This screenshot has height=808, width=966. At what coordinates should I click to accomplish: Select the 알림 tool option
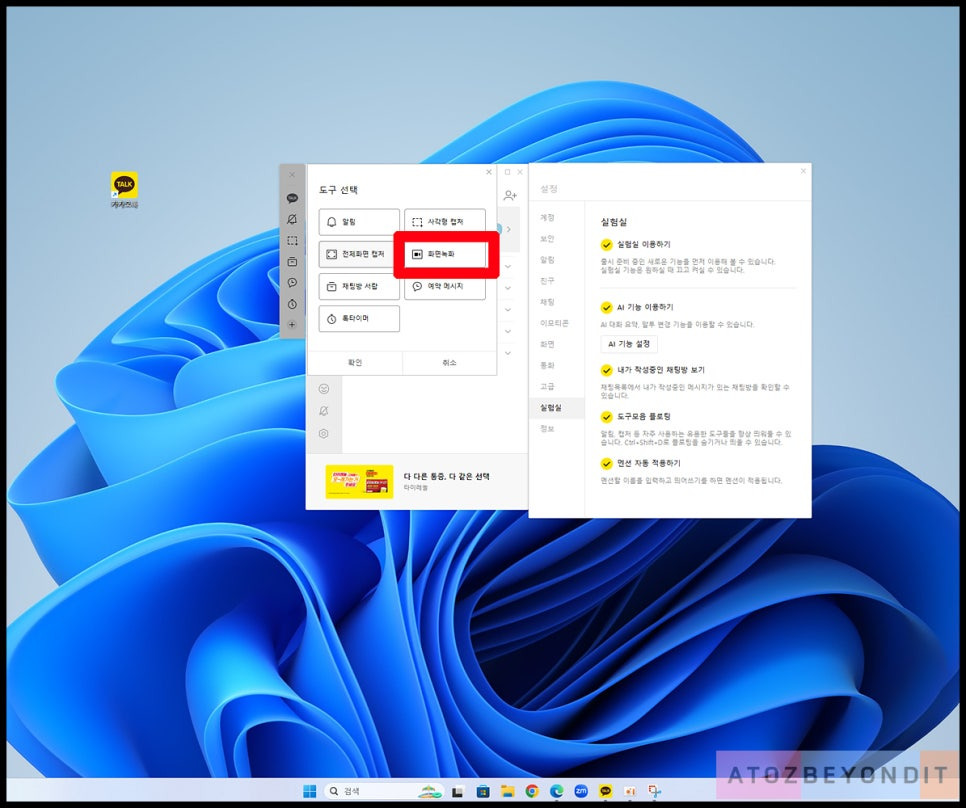[x=359, y=222]
